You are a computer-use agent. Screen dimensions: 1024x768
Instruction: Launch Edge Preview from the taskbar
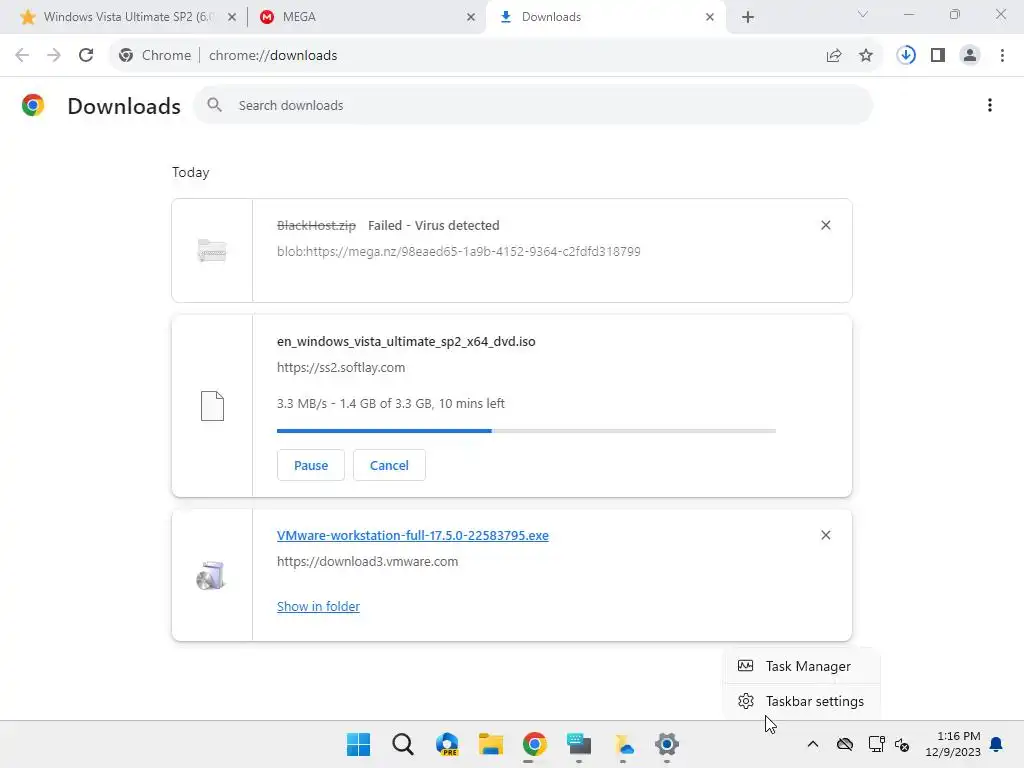pyautogui.click(x=447, y=744)
